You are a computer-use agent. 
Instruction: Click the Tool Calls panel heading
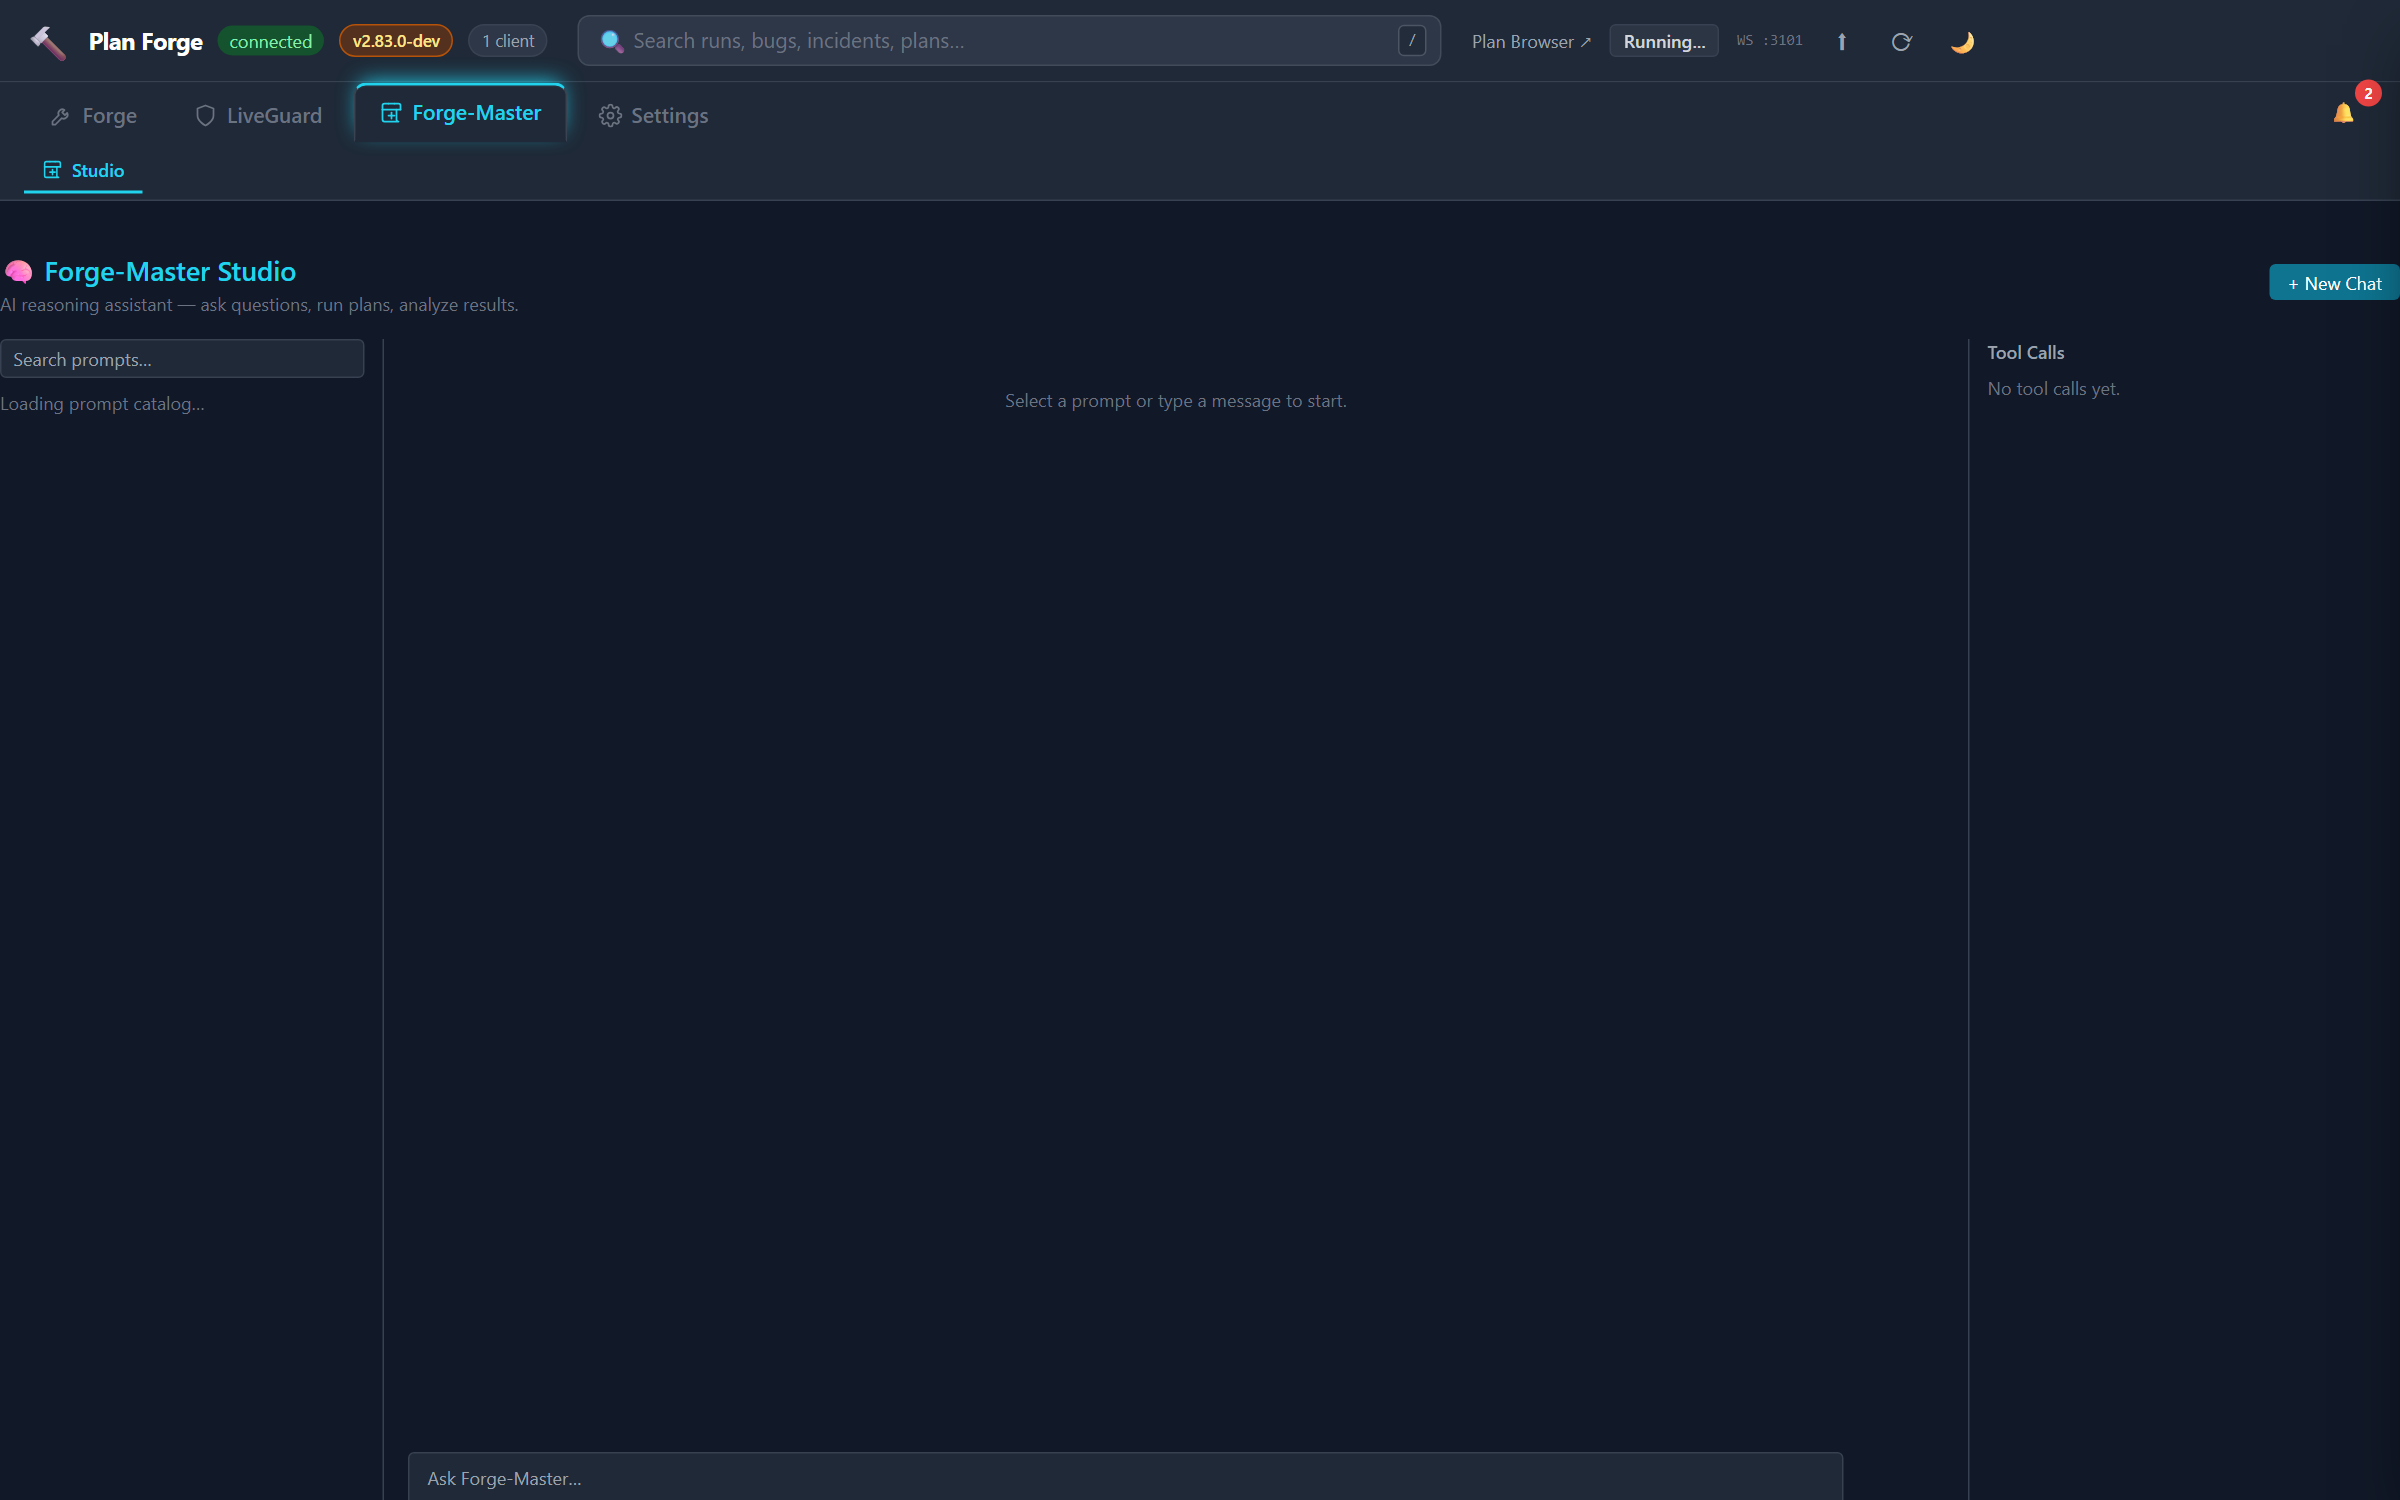[x=2025, y=353]
